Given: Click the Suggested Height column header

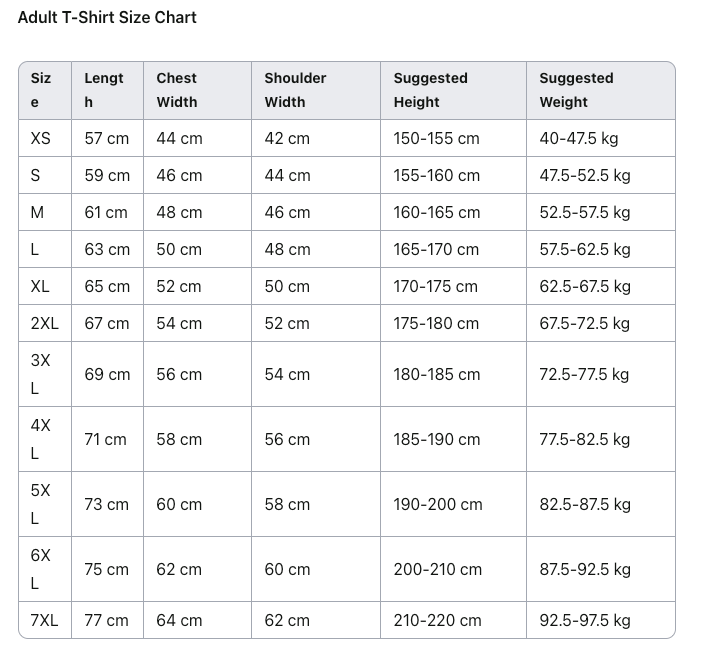Looking at the screenshot, I should coord(430,90).
